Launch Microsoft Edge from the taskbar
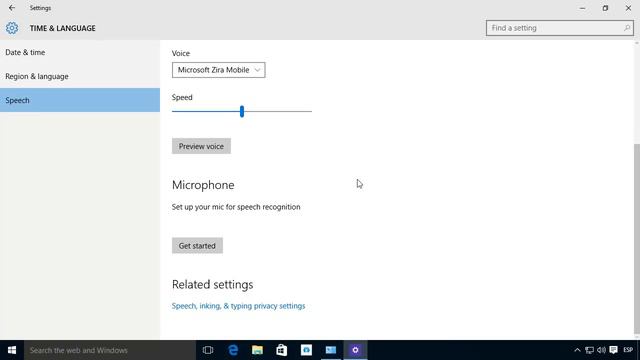Image resolution: width=640 pixels, height=360 pixels. point(233,350)
